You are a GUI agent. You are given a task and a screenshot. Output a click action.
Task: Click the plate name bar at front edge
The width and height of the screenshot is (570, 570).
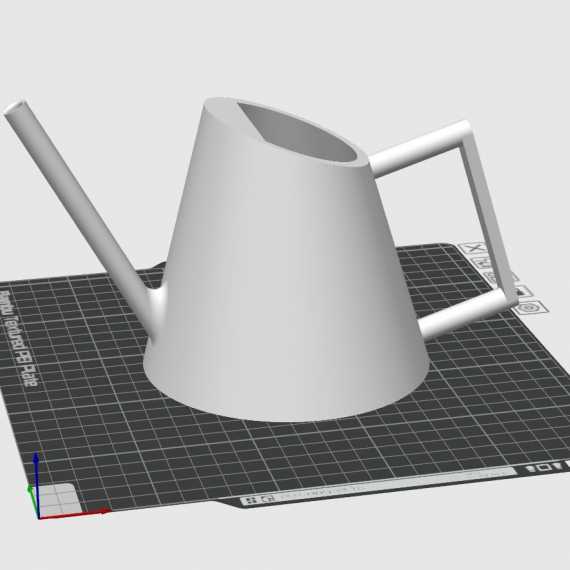[x=378, y=486]
